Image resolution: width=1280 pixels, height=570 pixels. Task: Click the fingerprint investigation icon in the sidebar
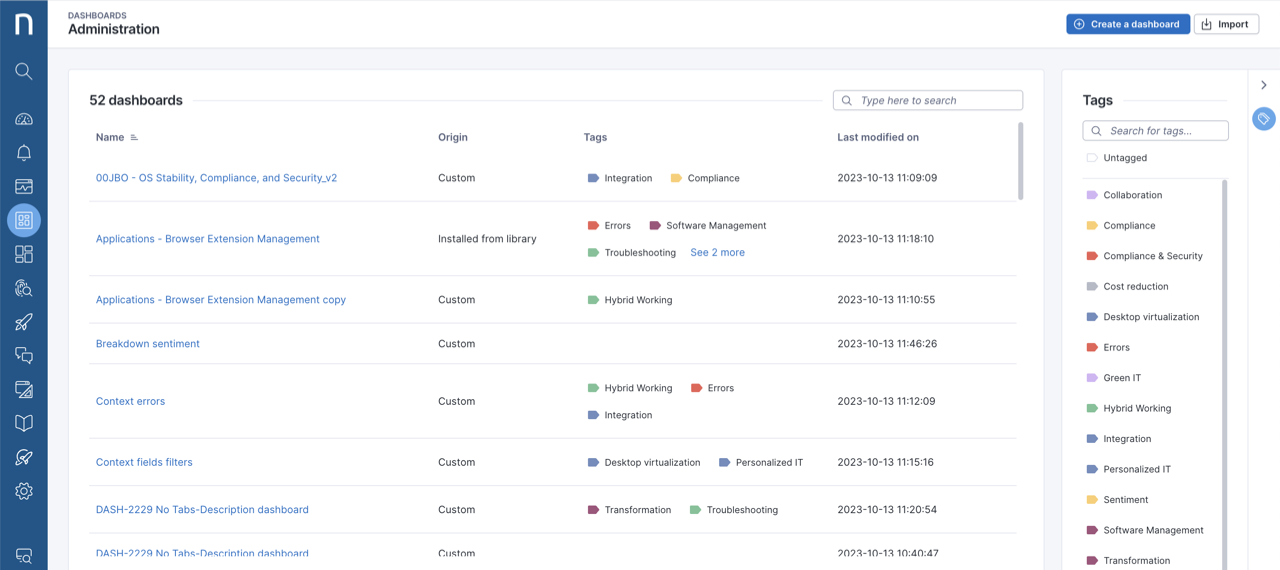[x=24, y=289]
